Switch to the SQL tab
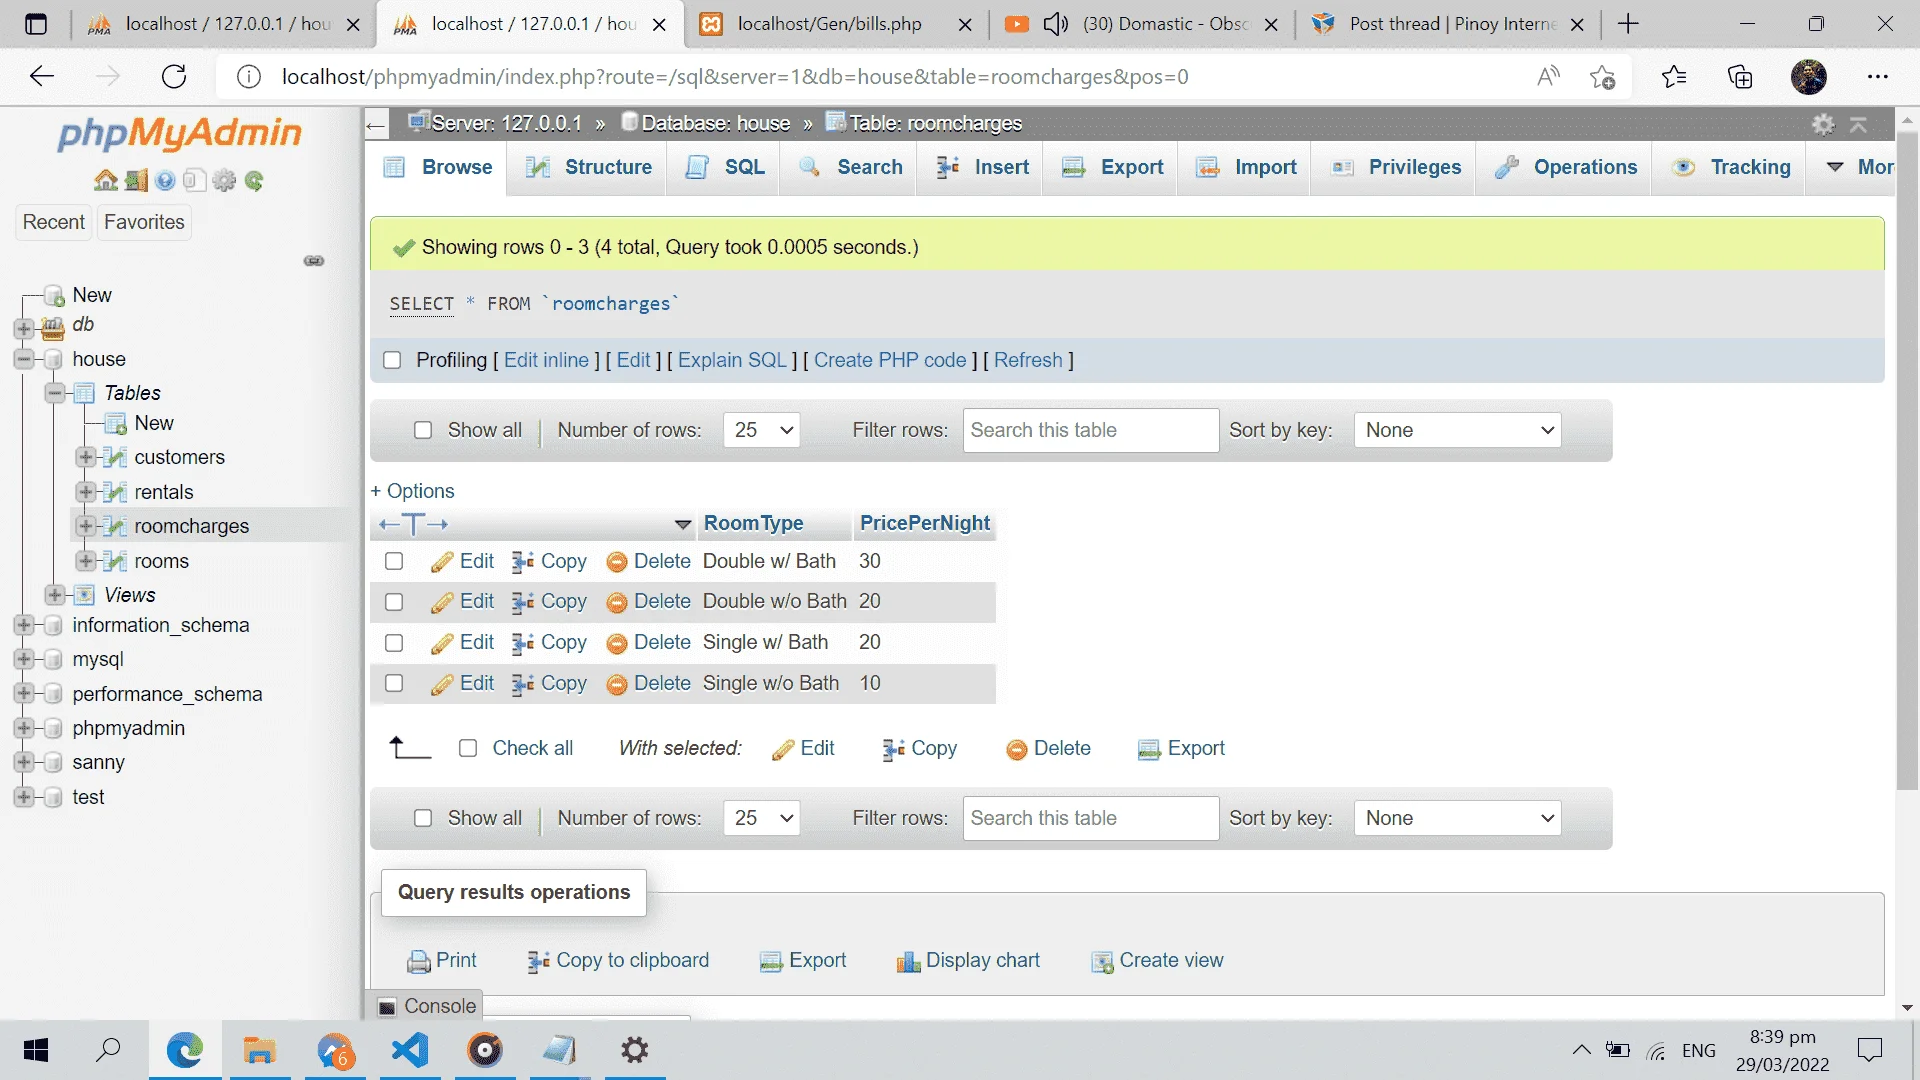This screenshot has width=1920, height=1080. pos(726,167)
